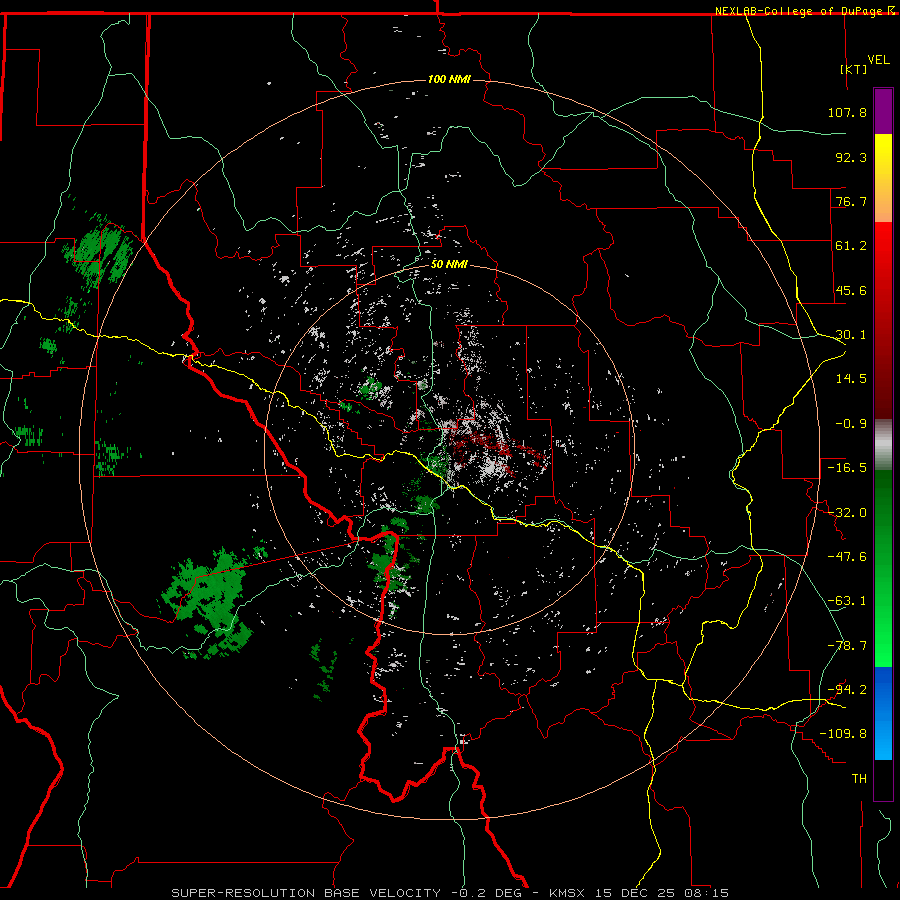The image size is (900, 900).
Task: Click the TH threshold label in legend
Action: [x=859, y=779]
